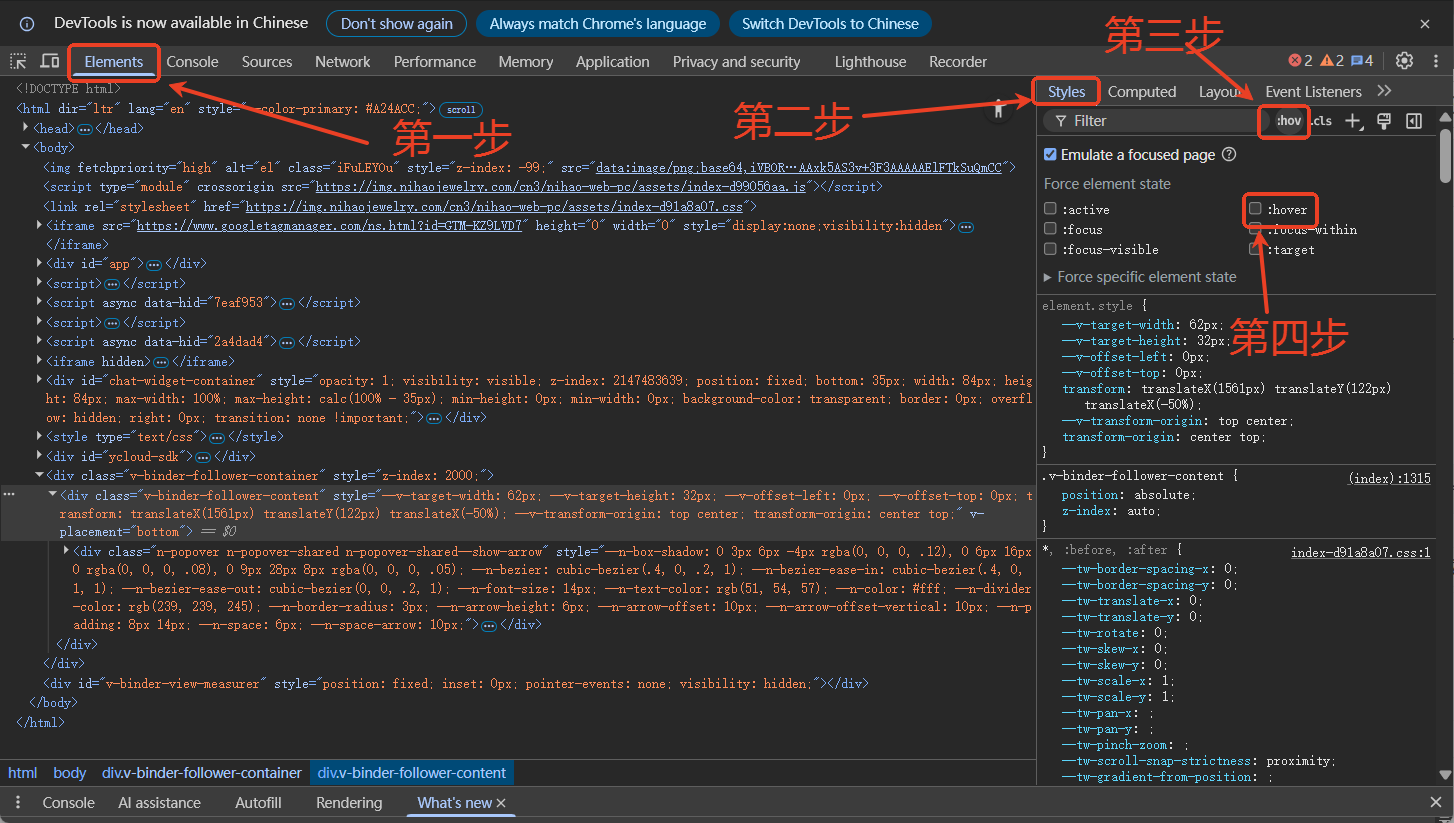The width and height of the screenshot is (1454, 823).
Task: Open DevTools settings gear
Action: 1405,61
